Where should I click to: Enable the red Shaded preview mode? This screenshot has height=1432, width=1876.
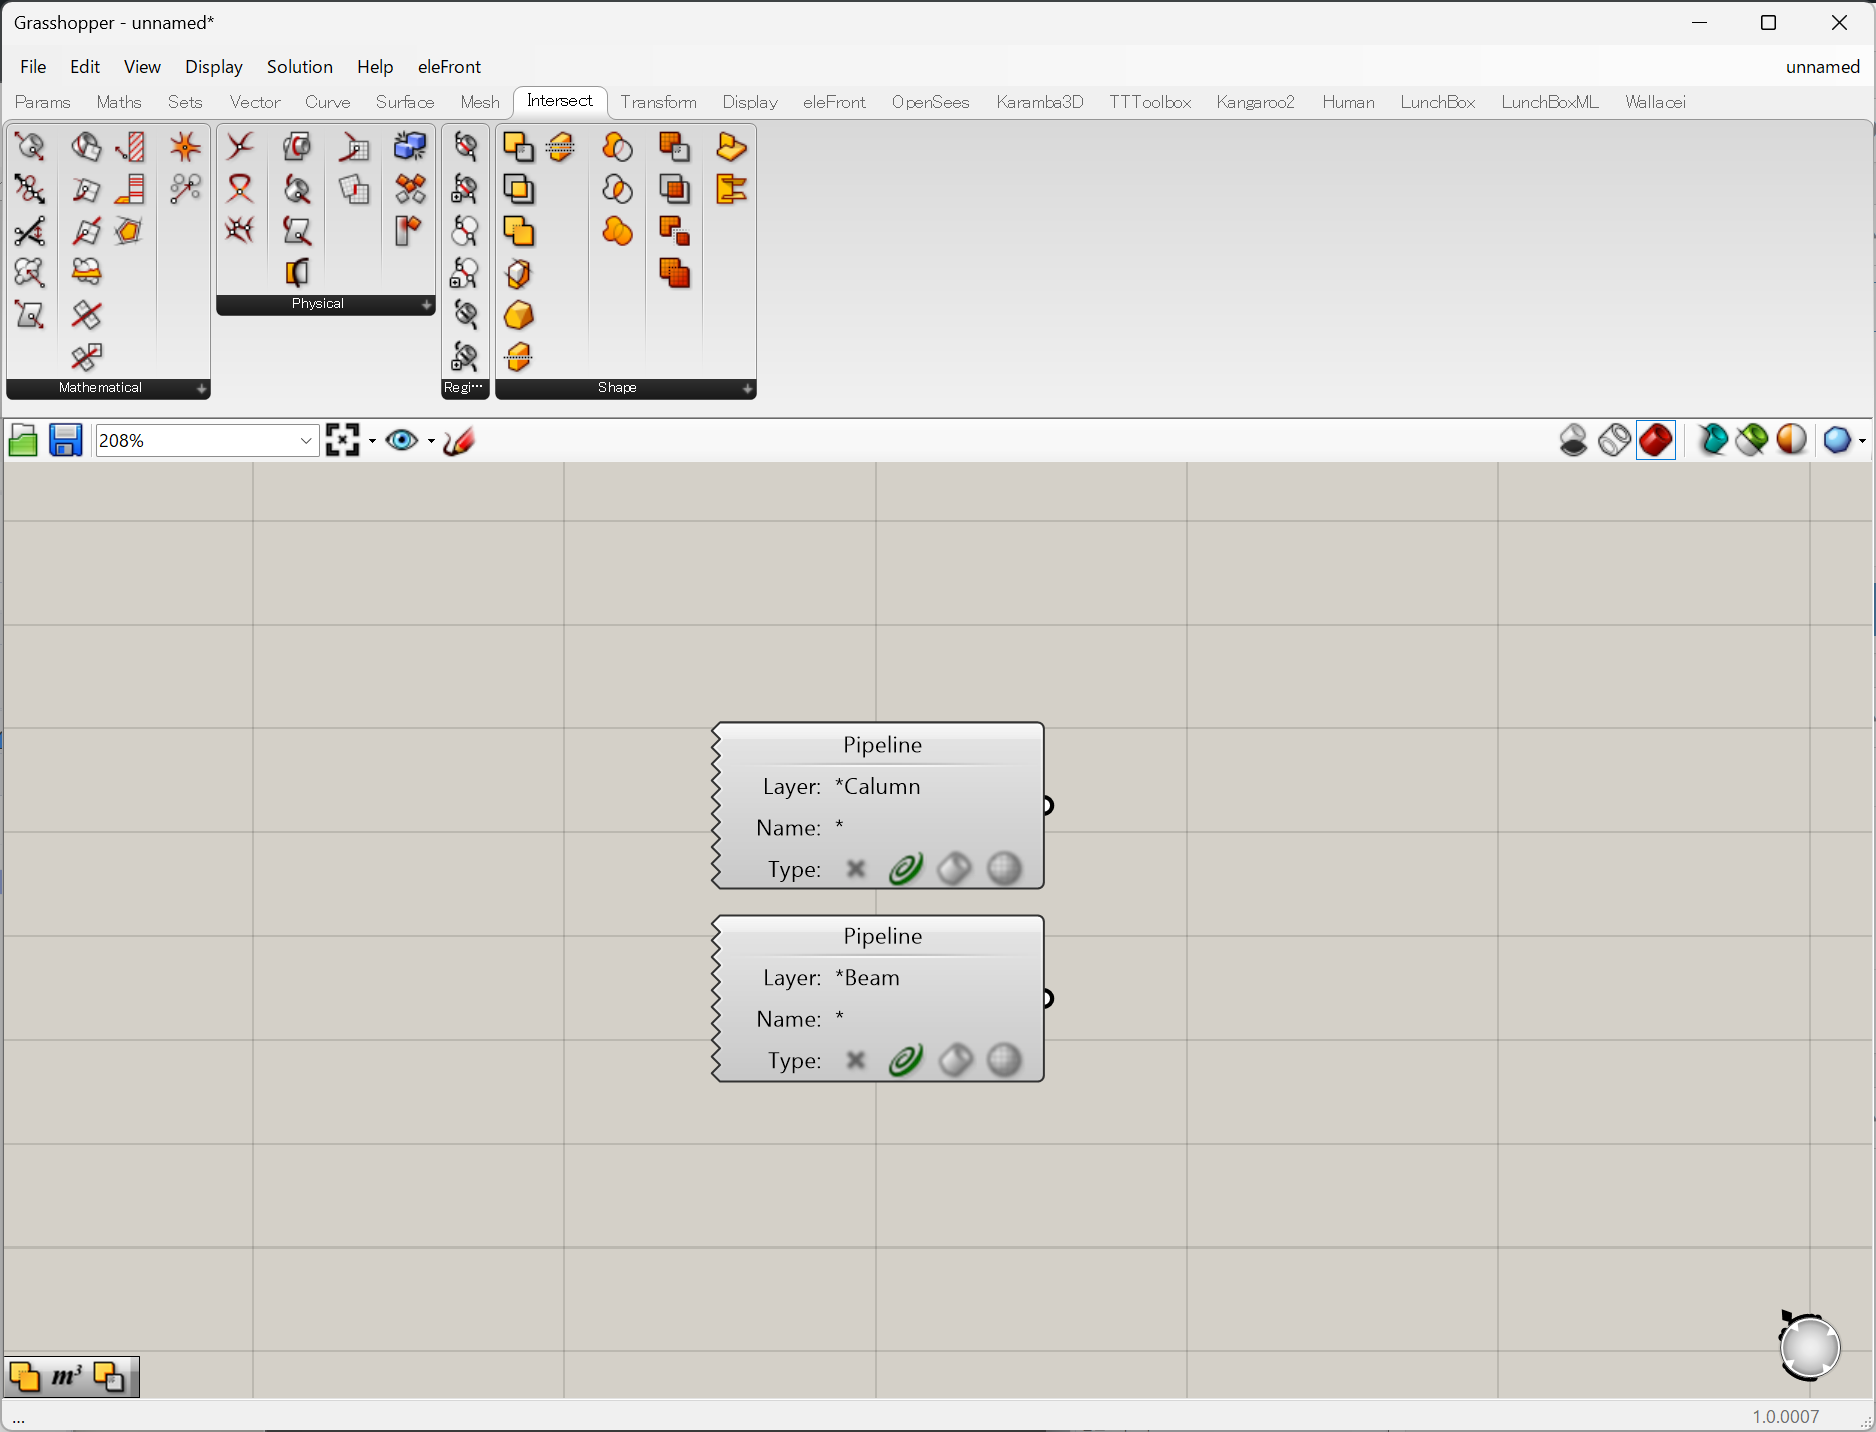click(x=1656, y=440)
